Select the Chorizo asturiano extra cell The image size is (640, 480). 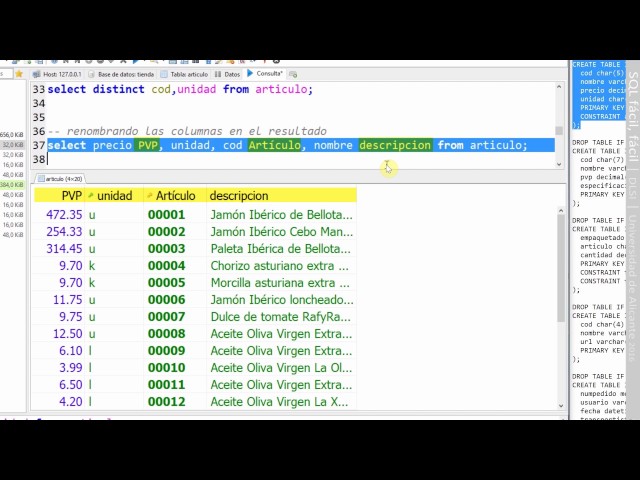click(281, 266)
